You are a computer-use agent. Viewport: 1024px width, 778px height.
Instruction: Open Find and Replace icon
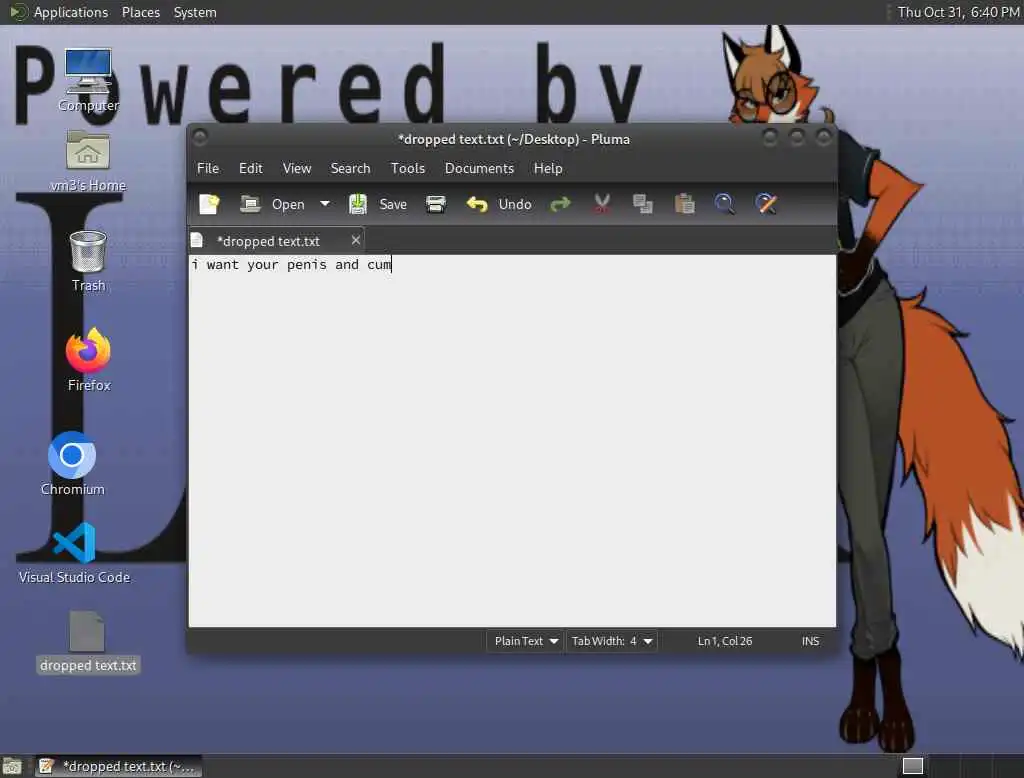point(766,204)
